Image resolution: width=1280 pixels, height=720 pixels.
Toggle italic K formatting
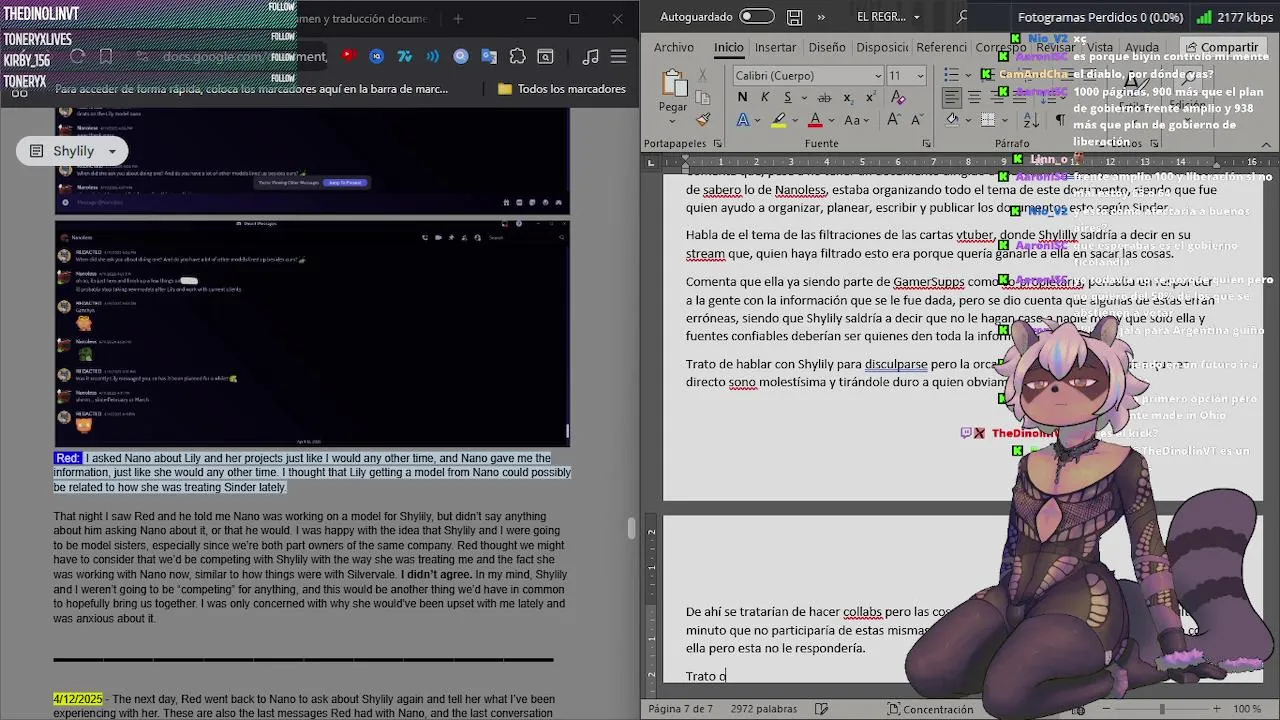tap(765, 97)
